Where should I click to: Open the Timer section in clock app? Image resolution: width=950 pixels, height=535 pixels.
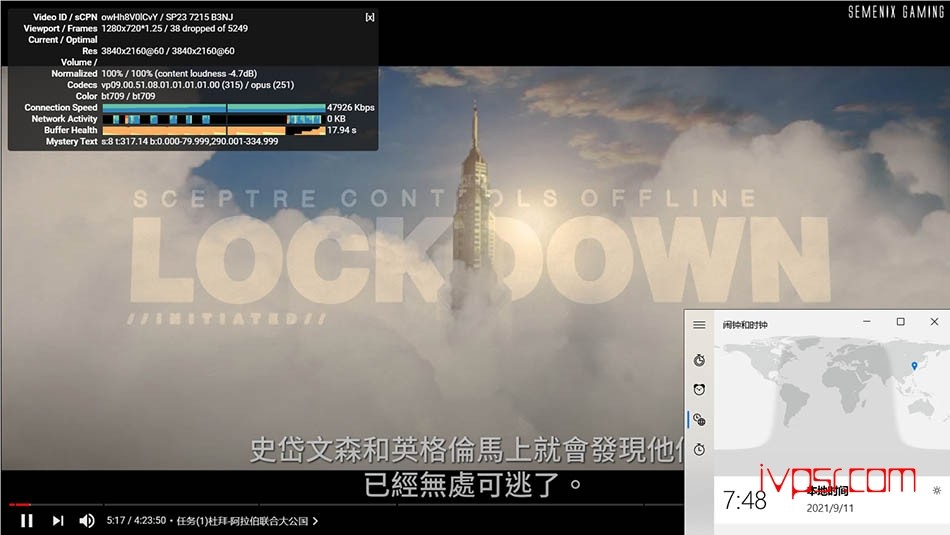[x=699, y=361]
